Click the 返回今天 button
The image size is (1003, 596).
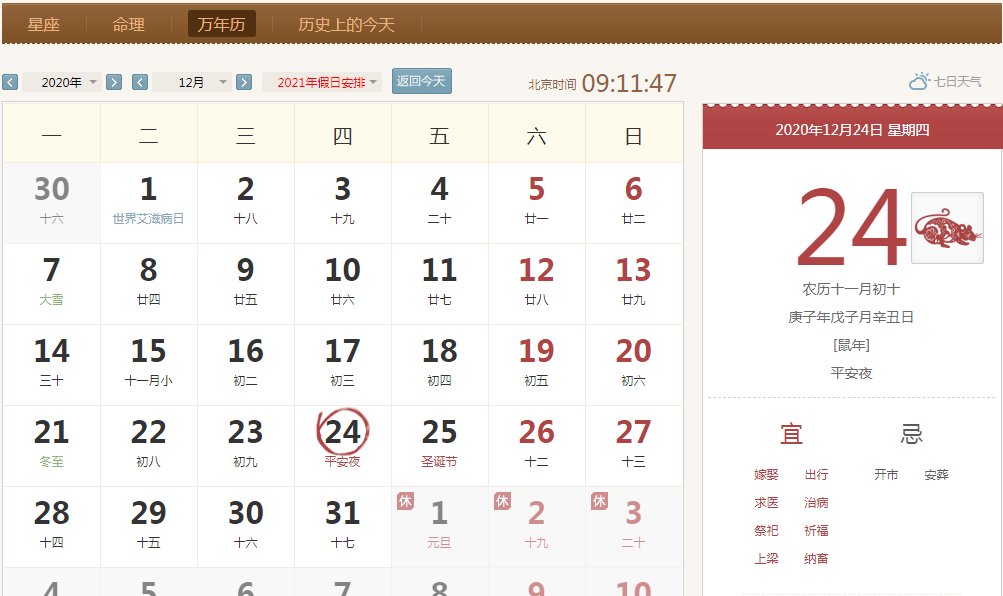422,81
